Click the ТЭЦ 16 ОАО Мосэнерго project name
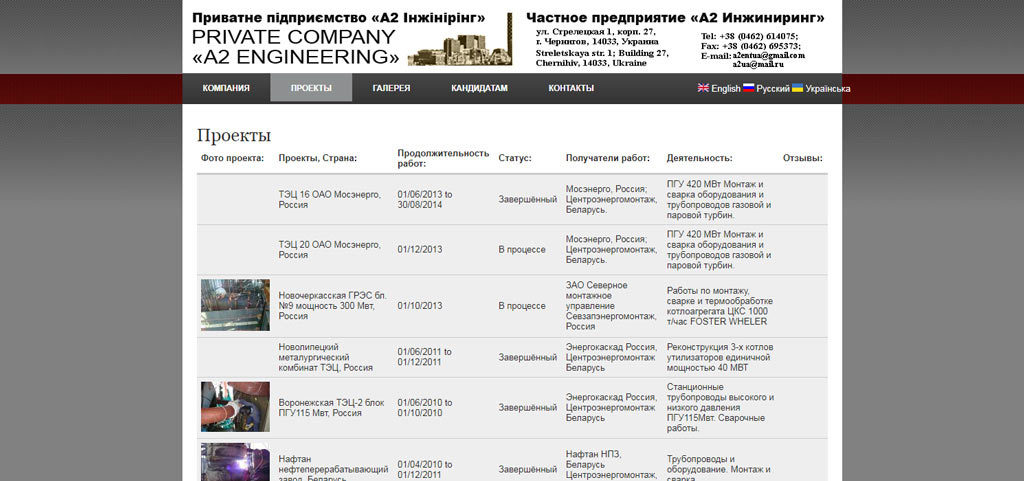Viewport: 1024px width, 481px height. click(x=329, y=200)
